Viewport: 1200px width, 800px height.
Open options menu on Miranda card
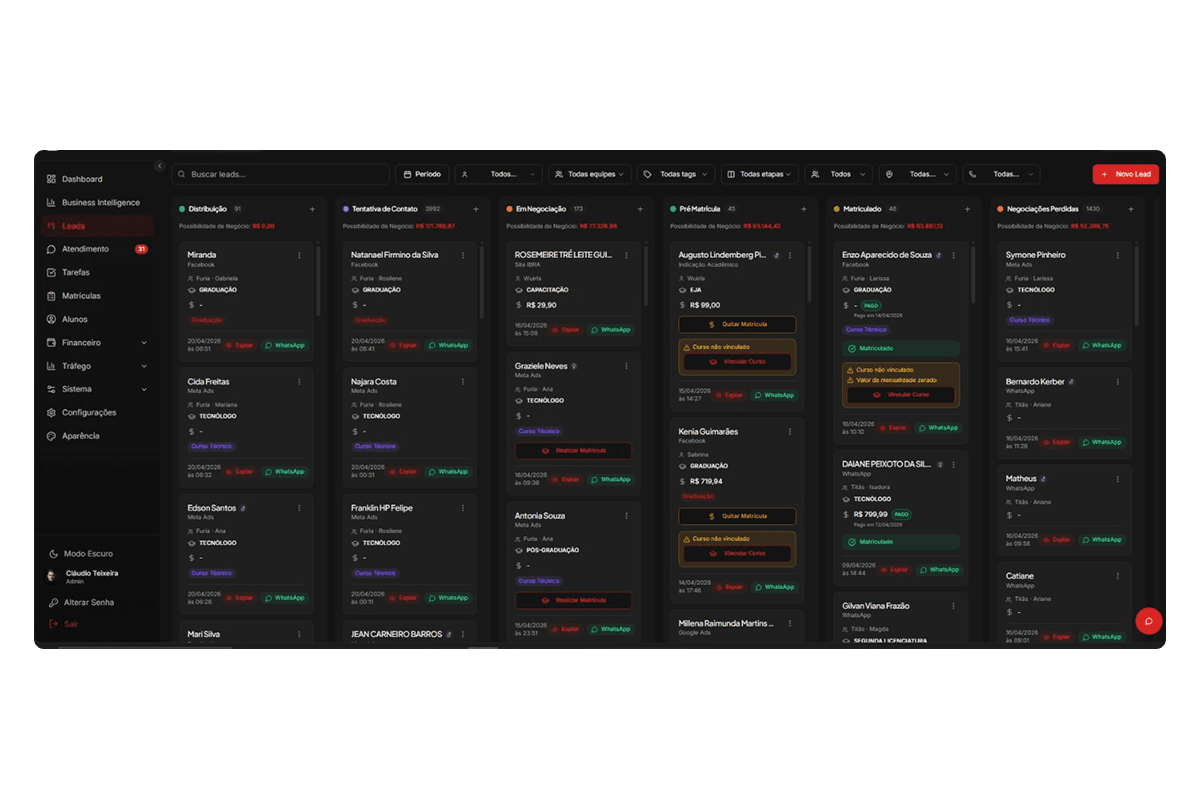tap(298, 255)
